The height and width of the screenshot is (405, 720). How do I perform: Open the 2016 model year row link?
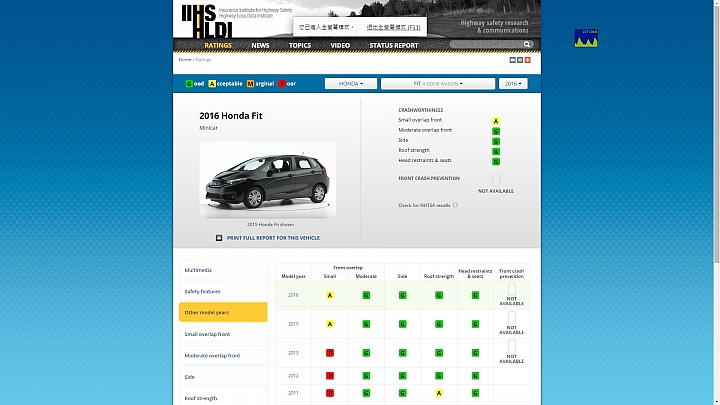click(x=293, y=295)
